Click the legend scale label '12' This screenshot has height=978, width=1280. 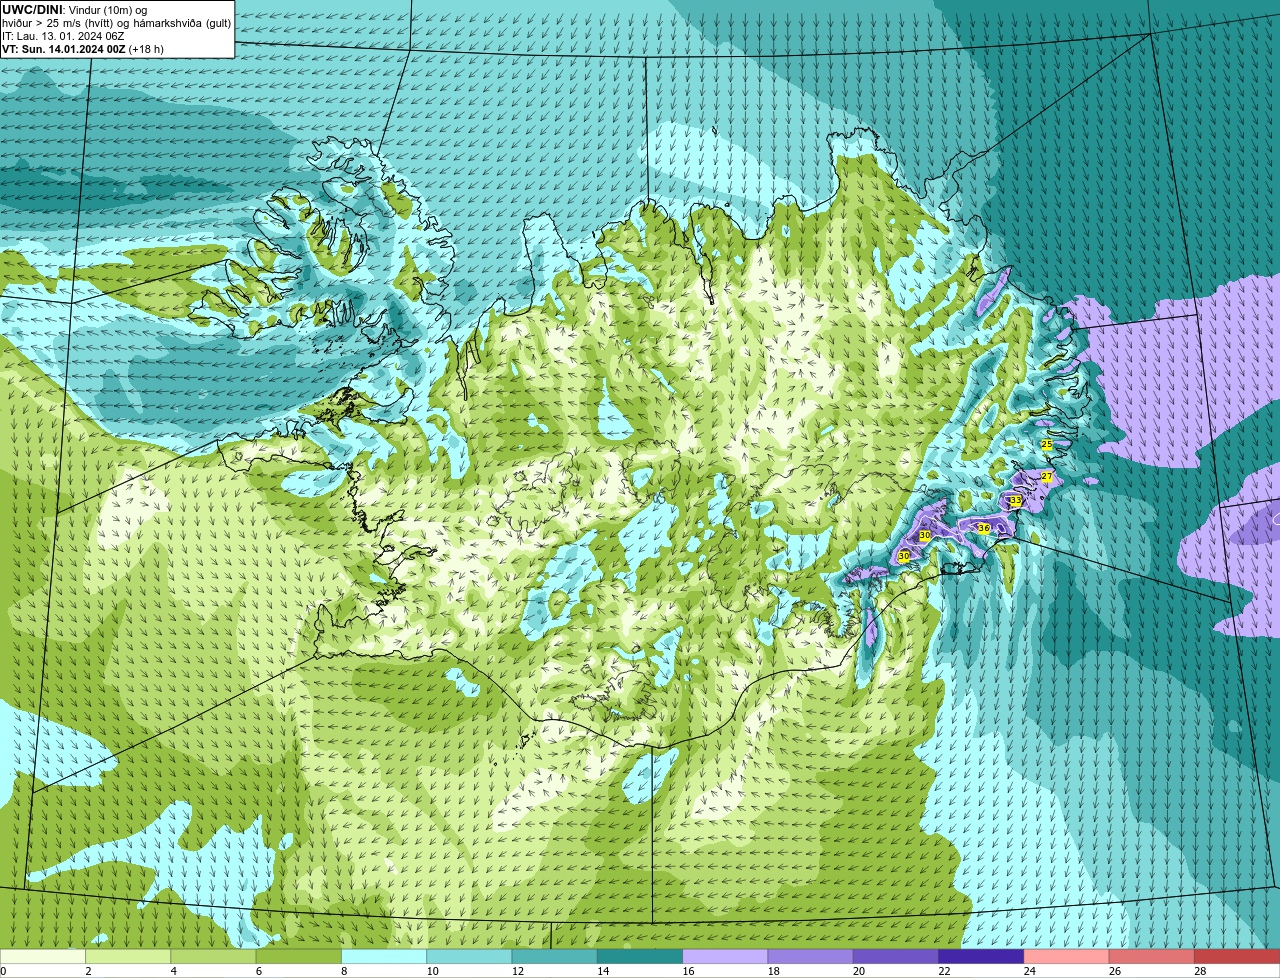[517, 971]
